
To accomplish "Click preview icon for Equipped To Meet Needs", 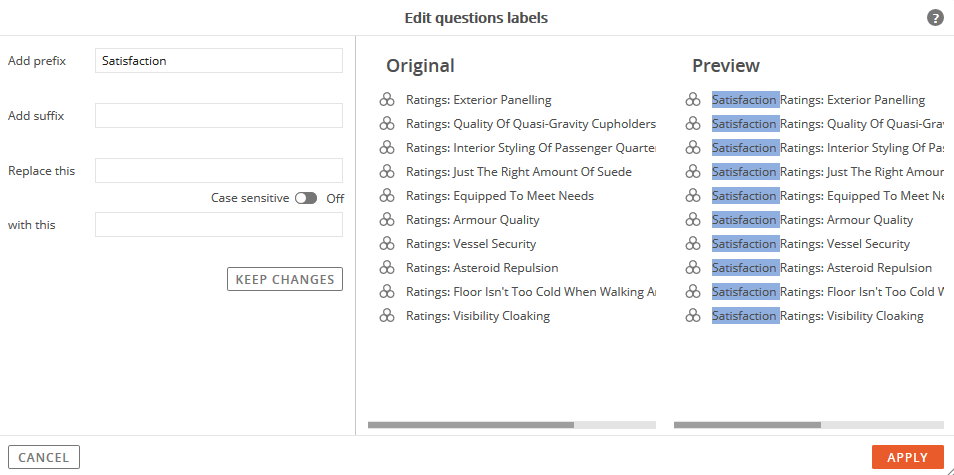I will pyautogui.click(x=693, y=196).
